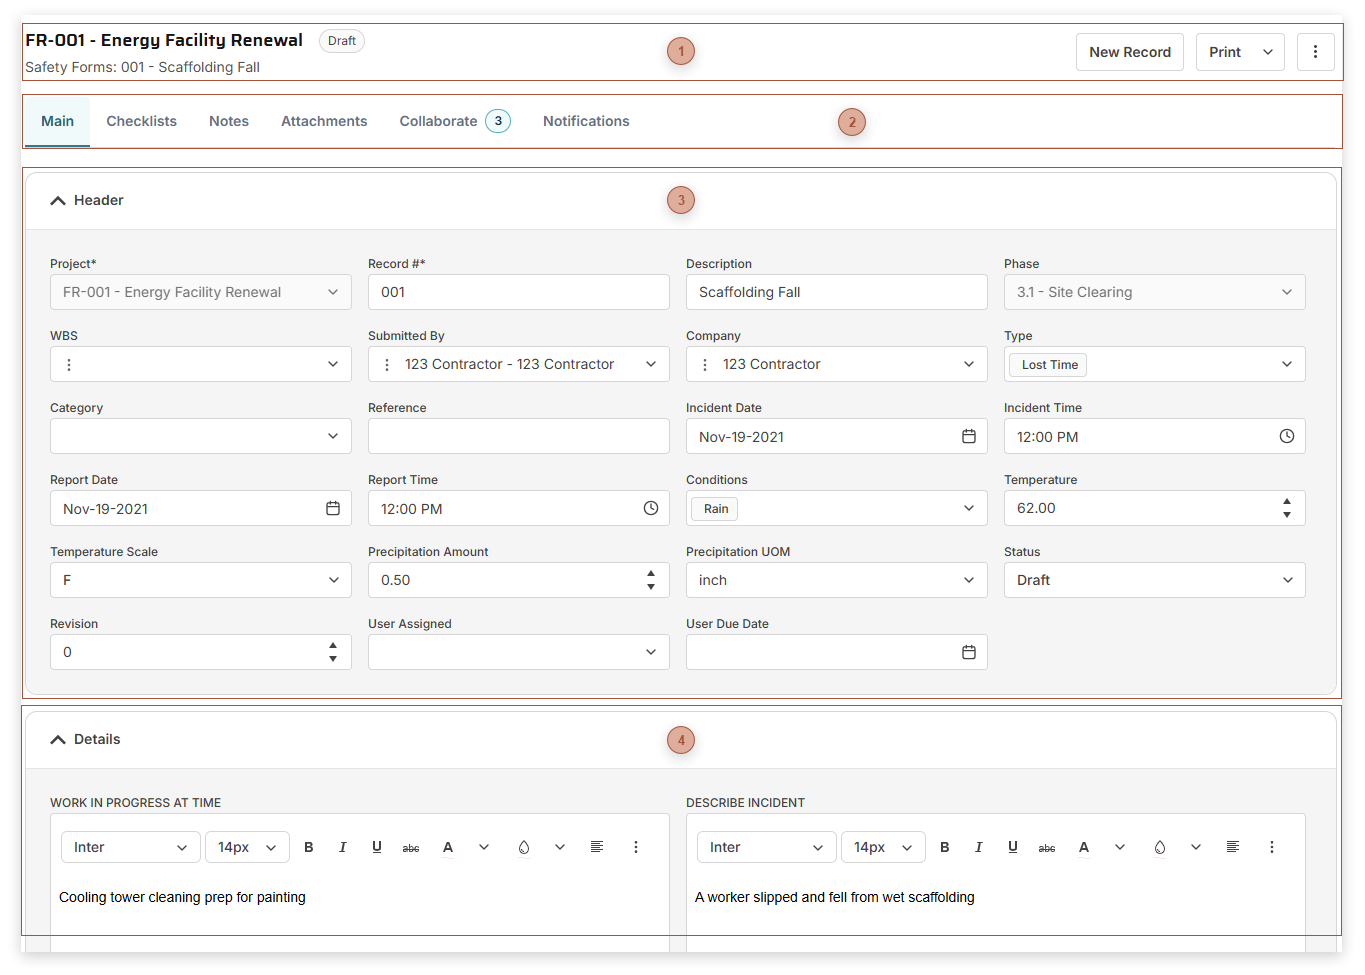Apply italic formatting in the Describe Incident editor

978,846
